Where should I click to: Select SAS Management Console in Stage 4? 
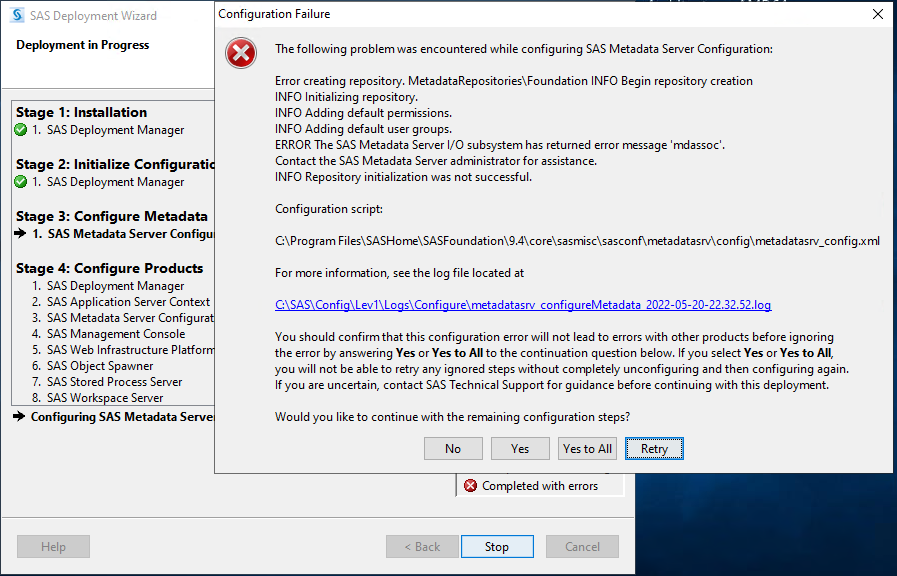tap(116, 334)
